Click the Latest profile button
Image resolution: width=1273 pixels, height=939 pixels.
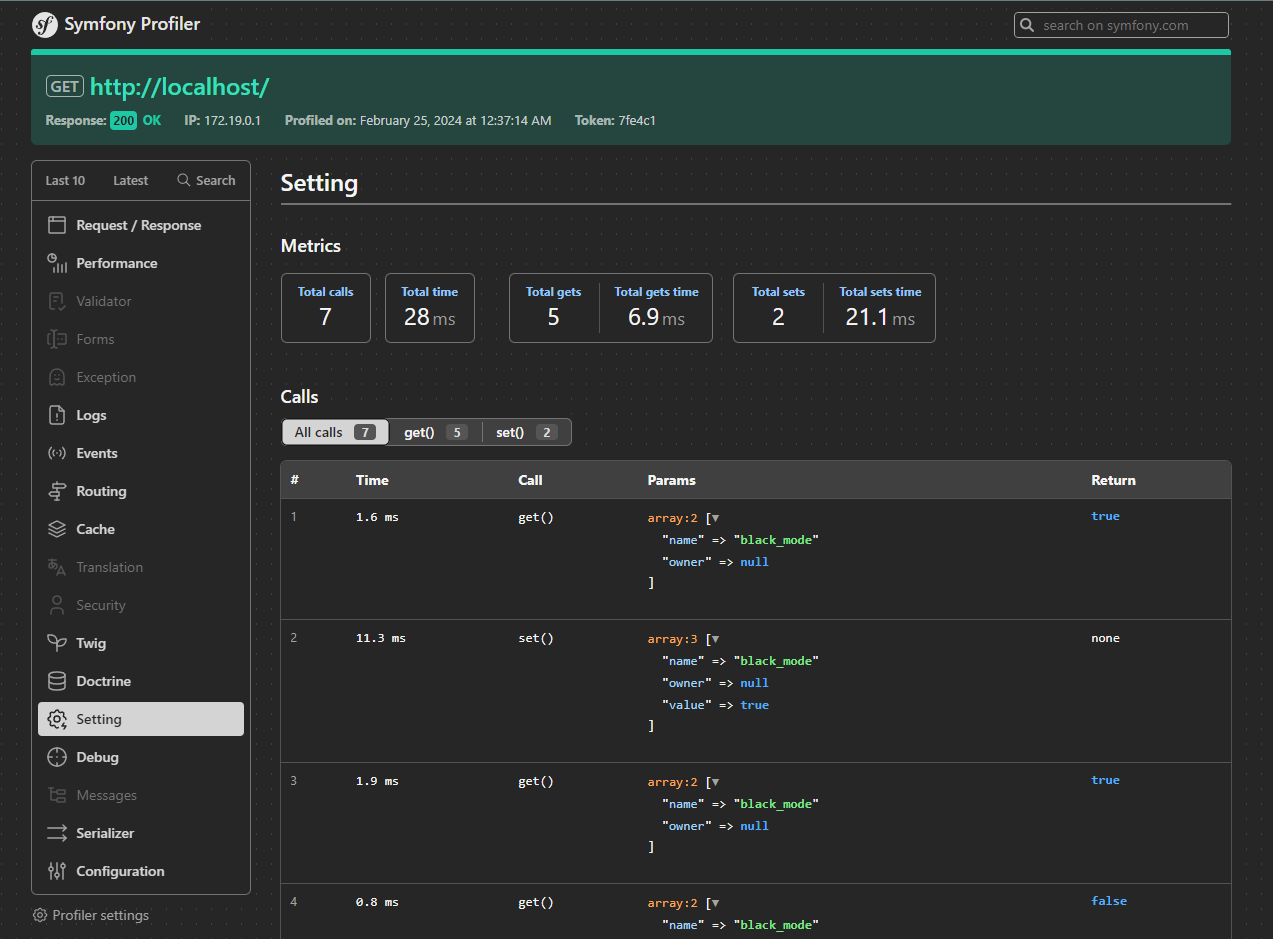[x=130, y=181]
